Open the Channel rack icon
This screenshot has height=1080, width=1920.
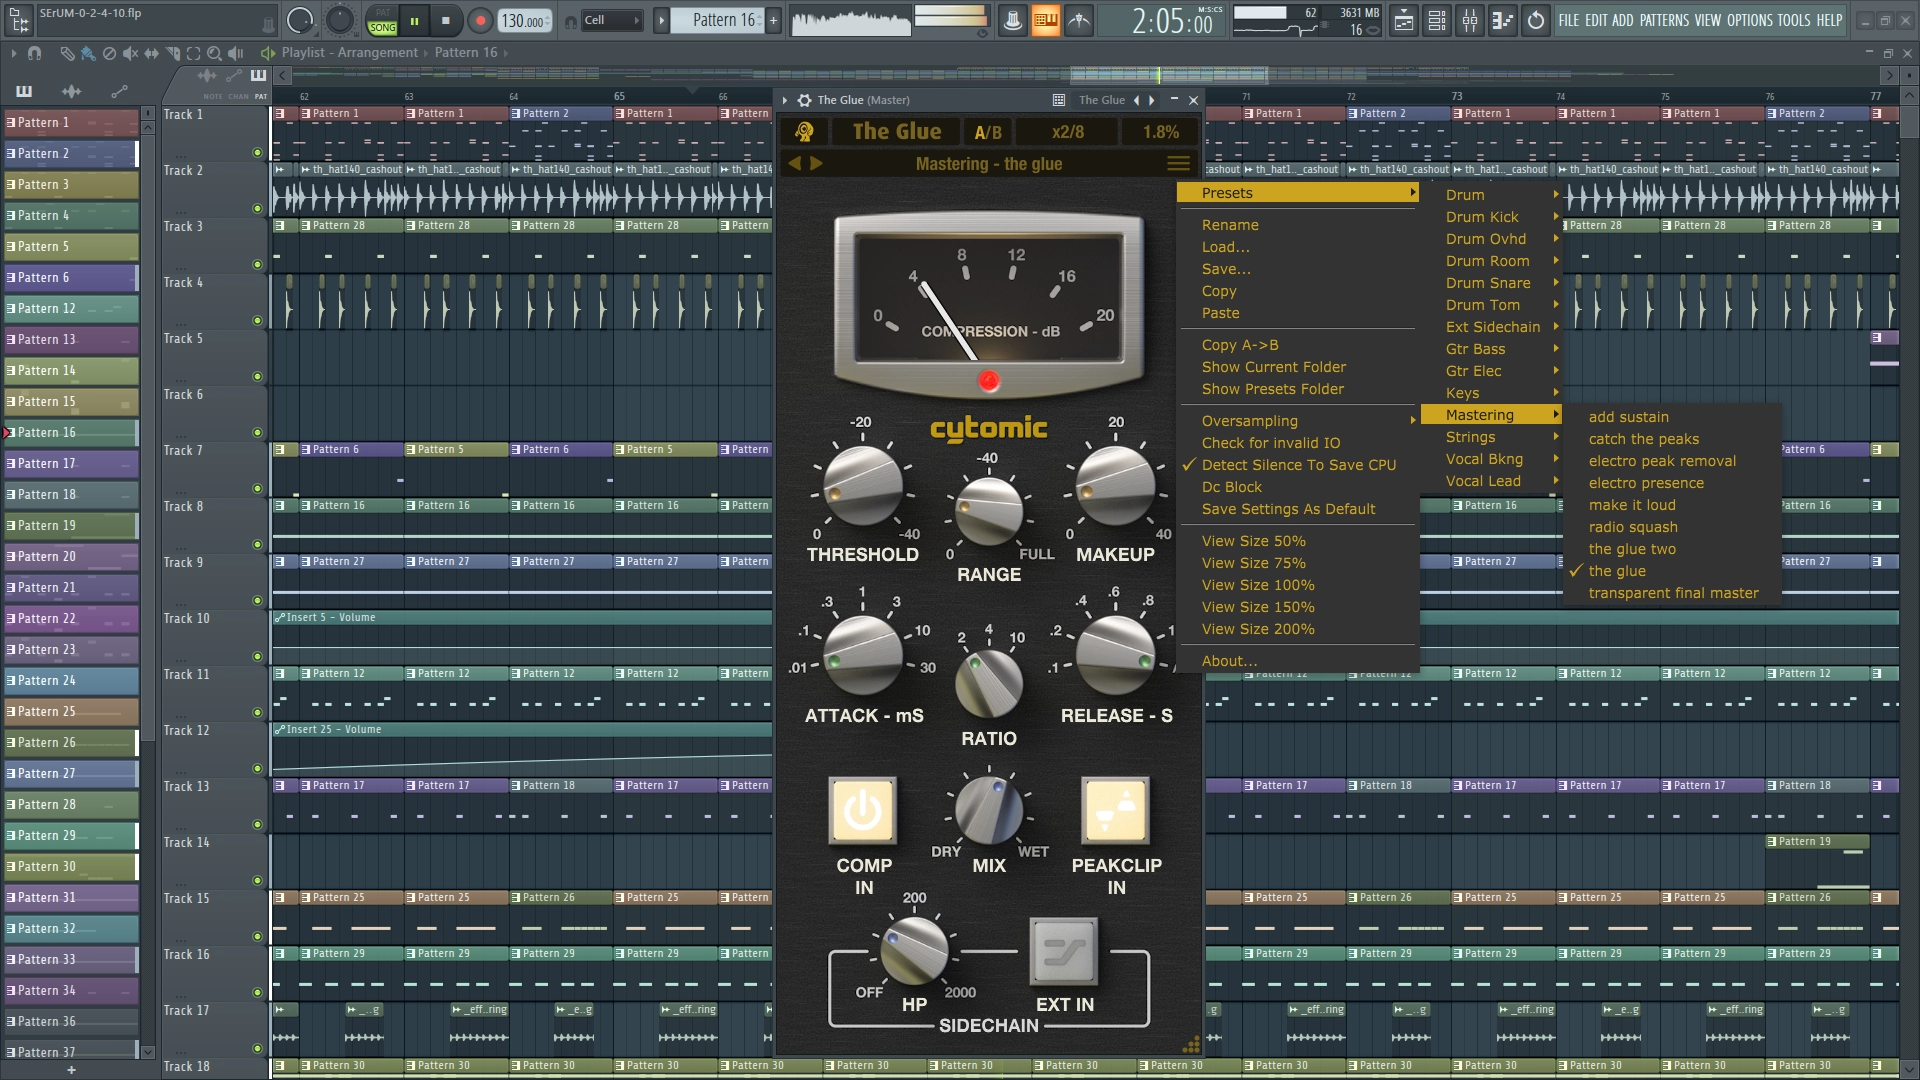1437,20
